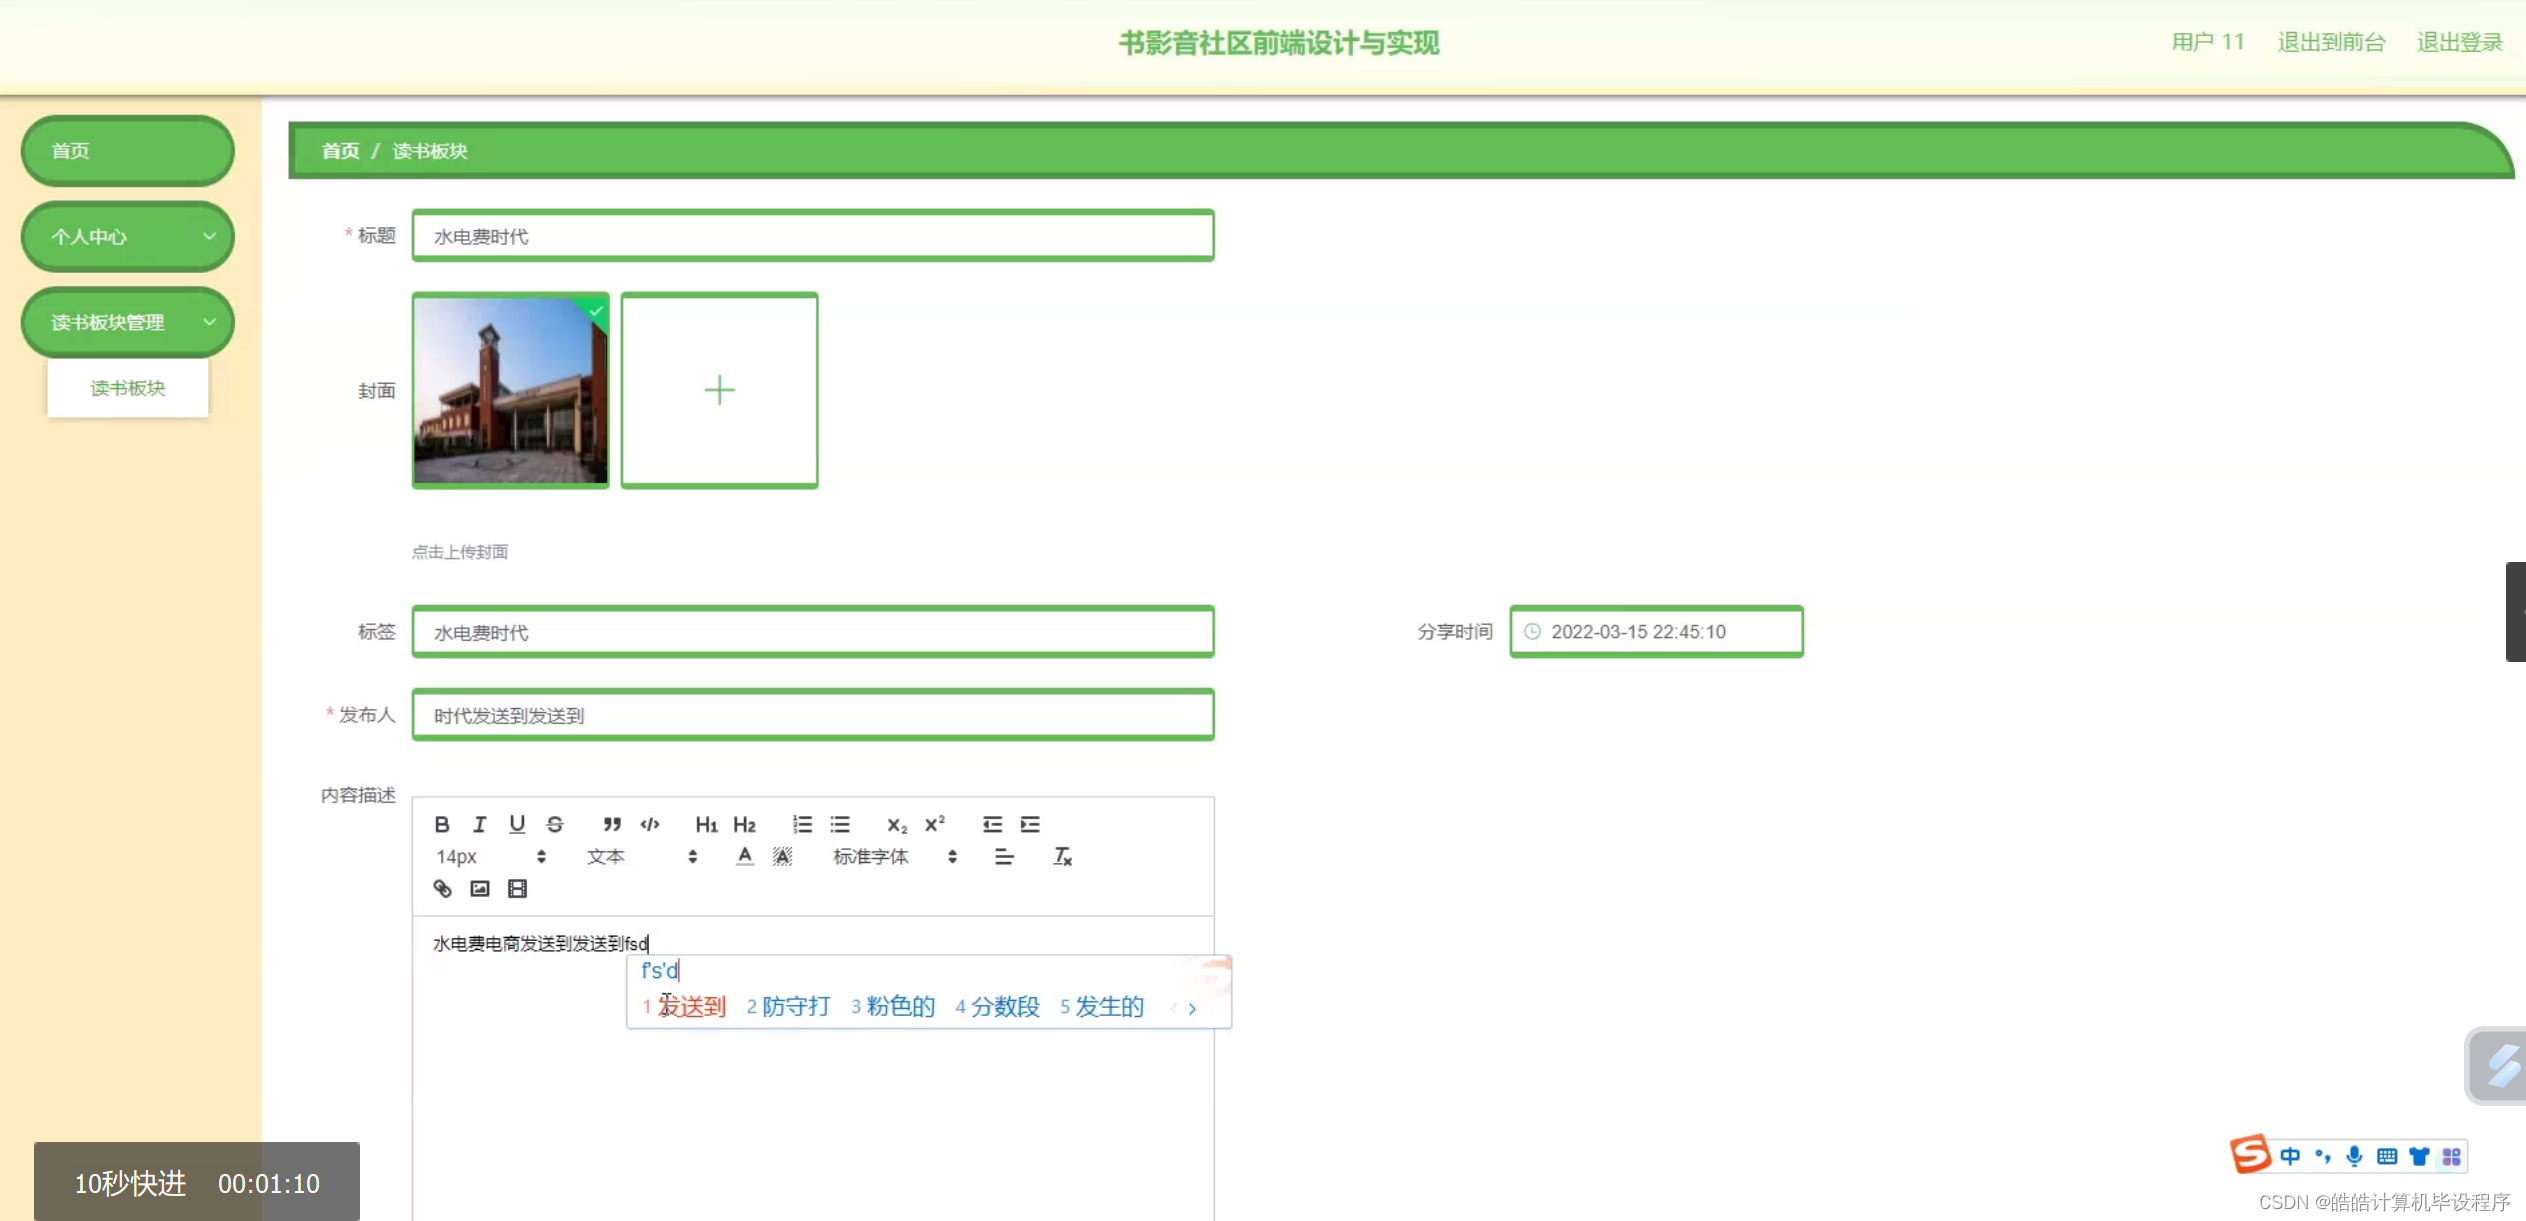The width and height of the screenshot is (2526, 1221).
Task: Go to 首页 in sidebar
Action: [128, 151]
